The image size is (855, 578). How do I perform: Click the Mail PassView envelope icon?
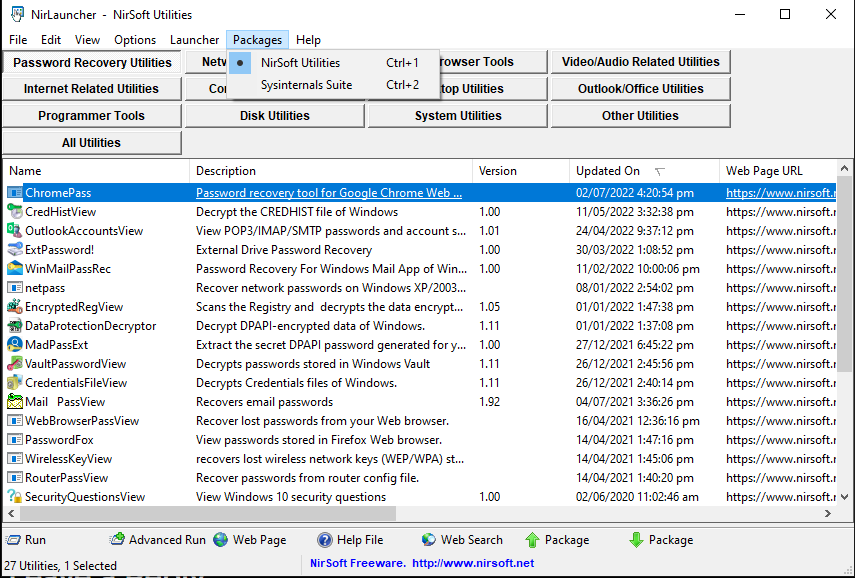pyautogui.click(x=15, y=402)
